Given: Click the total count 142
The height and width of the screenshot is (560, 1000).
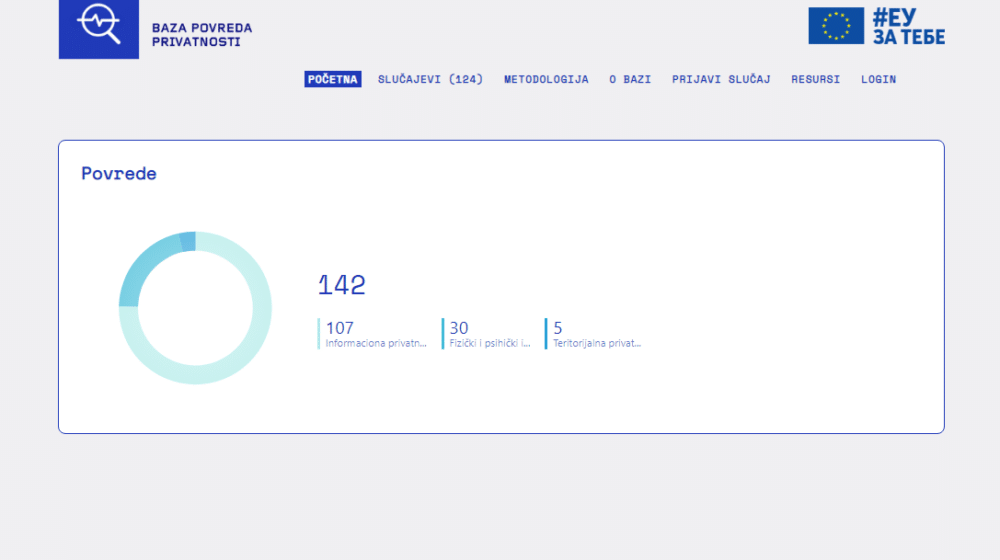Looking at the screenshot, I should click(342, 285).
